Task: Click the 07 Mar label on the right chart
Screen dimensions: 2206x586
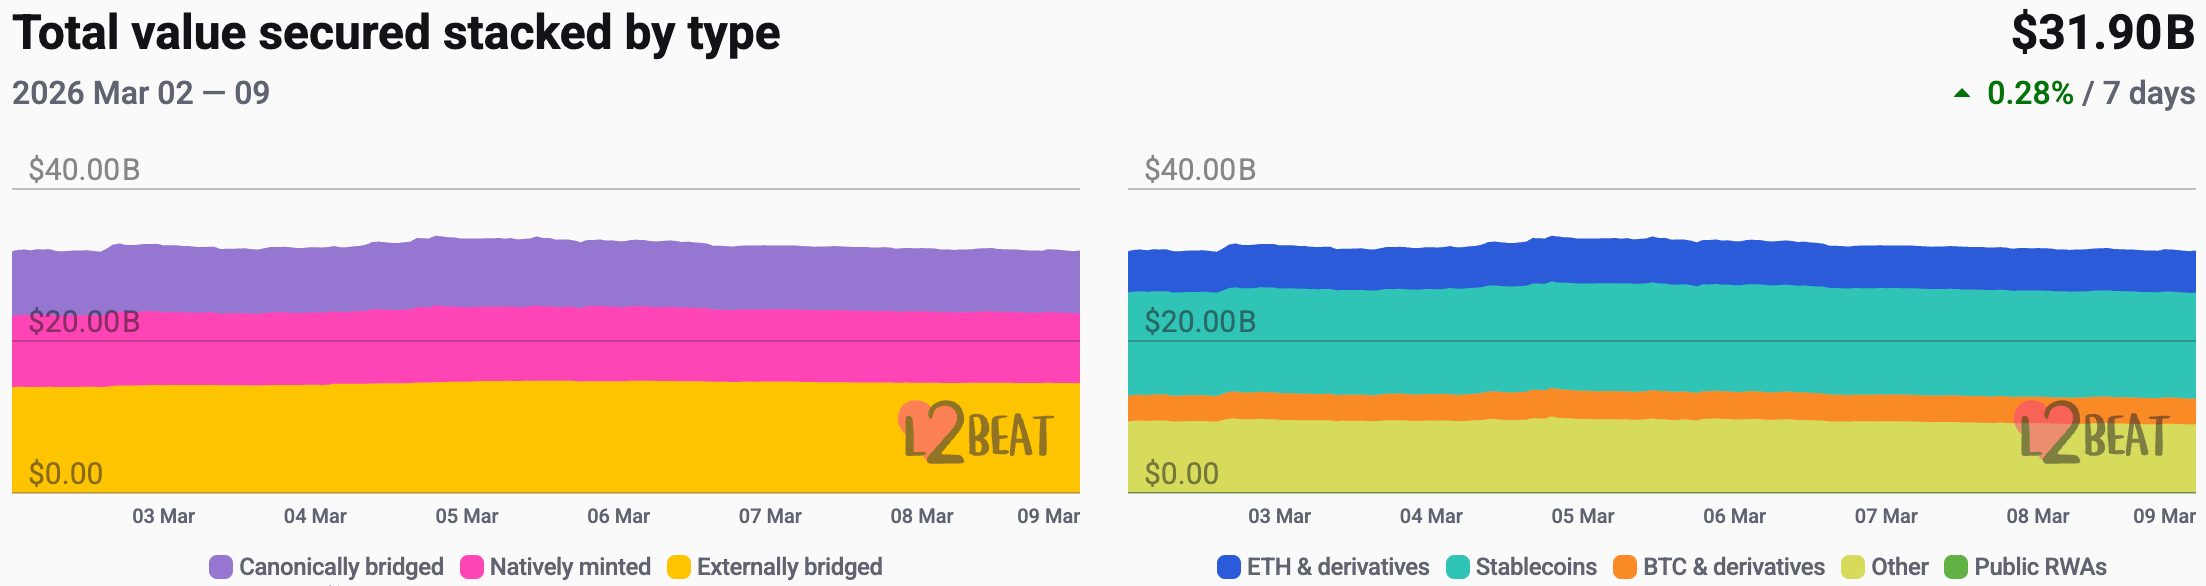Action: click(1886, 516)
